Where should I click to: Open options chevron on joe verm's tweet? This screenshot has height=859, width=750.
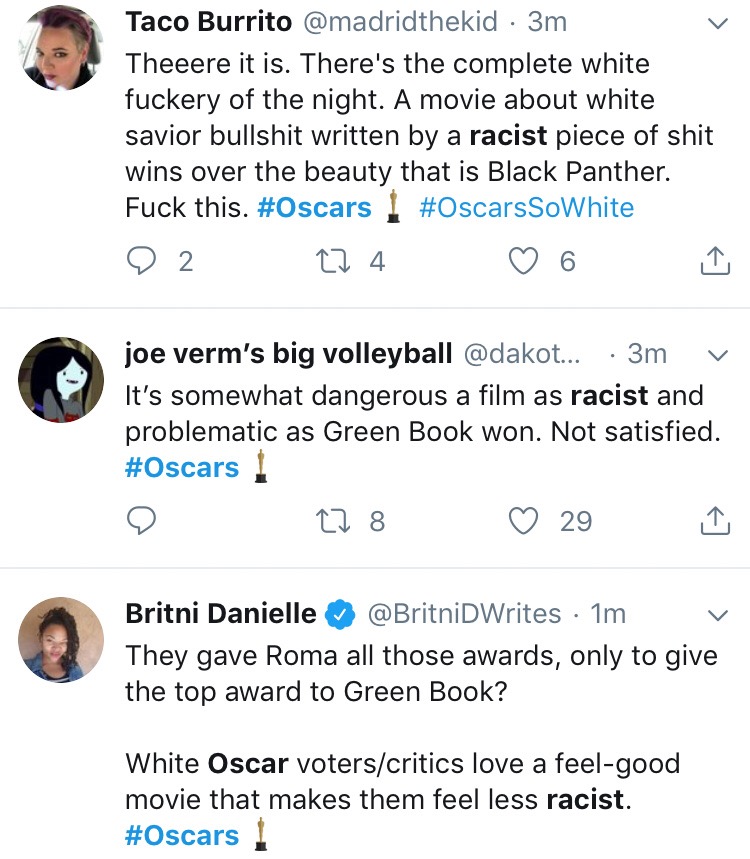pos(718,356)
